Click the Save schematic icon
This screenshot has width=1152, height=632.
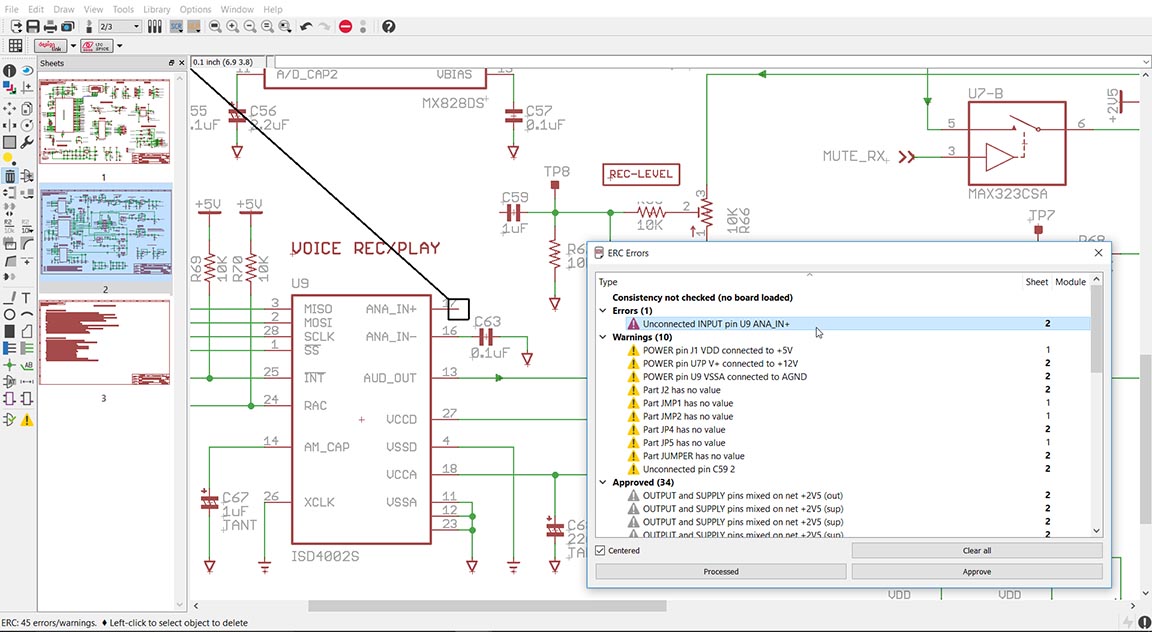point(32,26)
